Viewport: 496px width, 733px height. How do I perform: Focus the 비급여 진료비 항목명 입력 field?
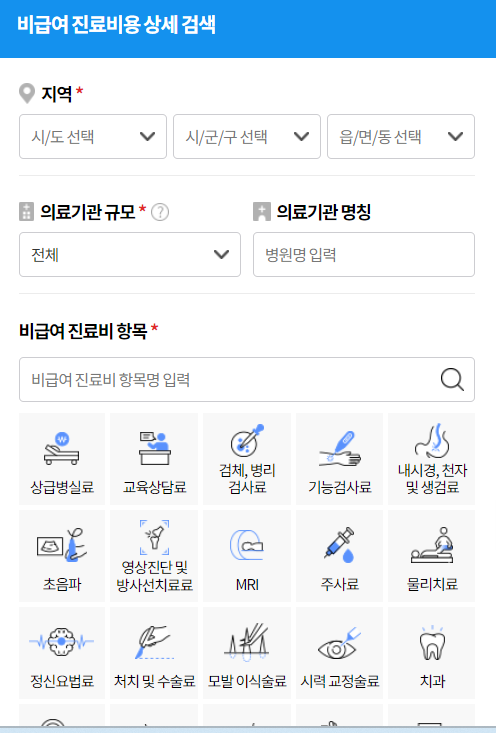pyautogui.click(x=247, y=380)
